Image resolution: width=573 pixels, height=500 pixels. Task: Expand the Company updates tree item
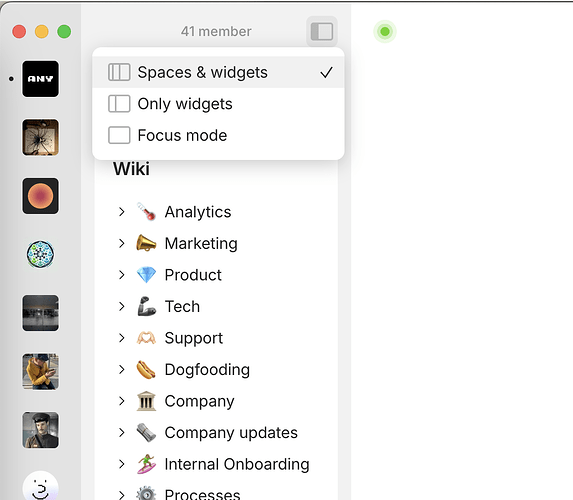[122, 432]
